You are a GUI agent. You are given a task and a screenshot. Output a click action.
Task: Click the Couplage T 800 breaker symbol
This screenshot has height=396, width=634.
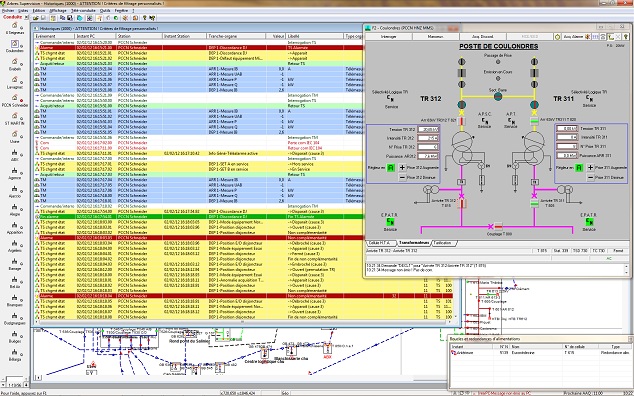coord(498,226)
